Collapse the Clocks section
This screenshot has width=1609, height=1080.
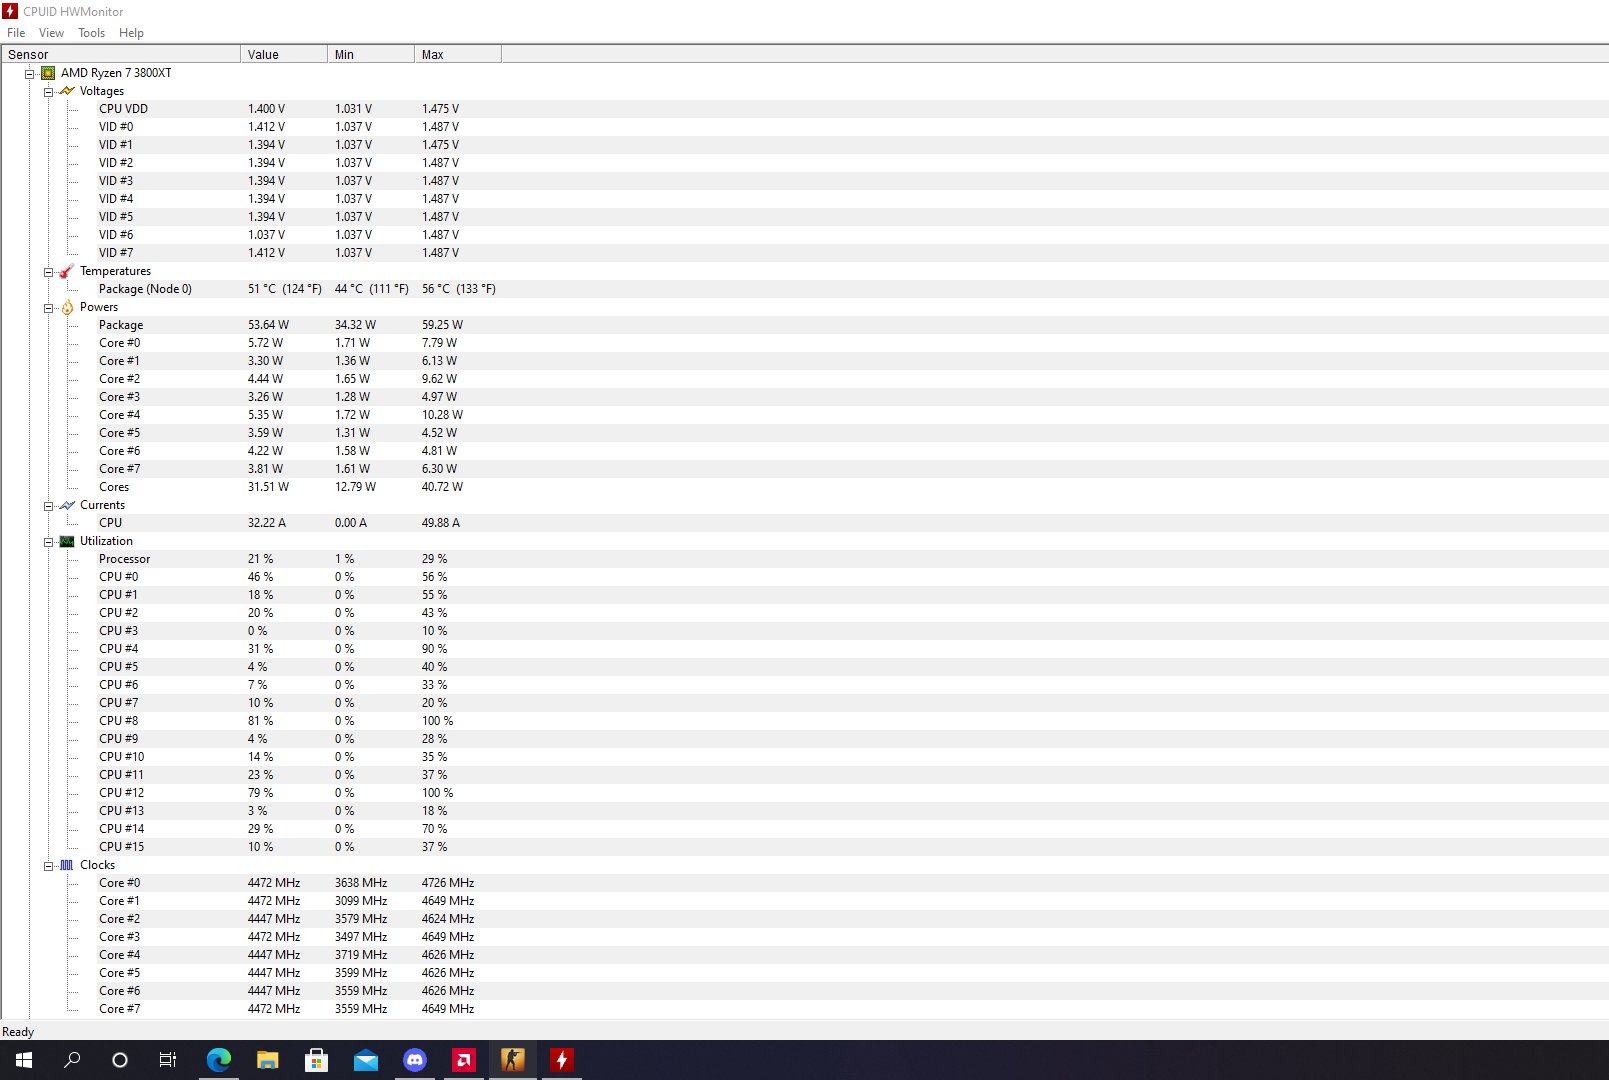click(x=48, y=866)
